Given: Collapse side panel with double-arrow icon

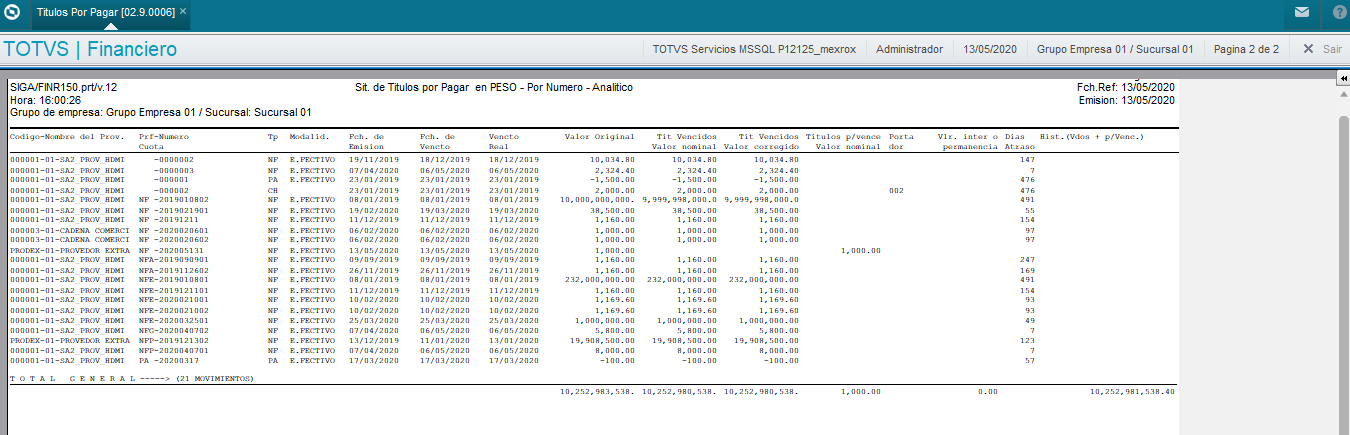Looking at the screenshot, I should click(1343, 78).
